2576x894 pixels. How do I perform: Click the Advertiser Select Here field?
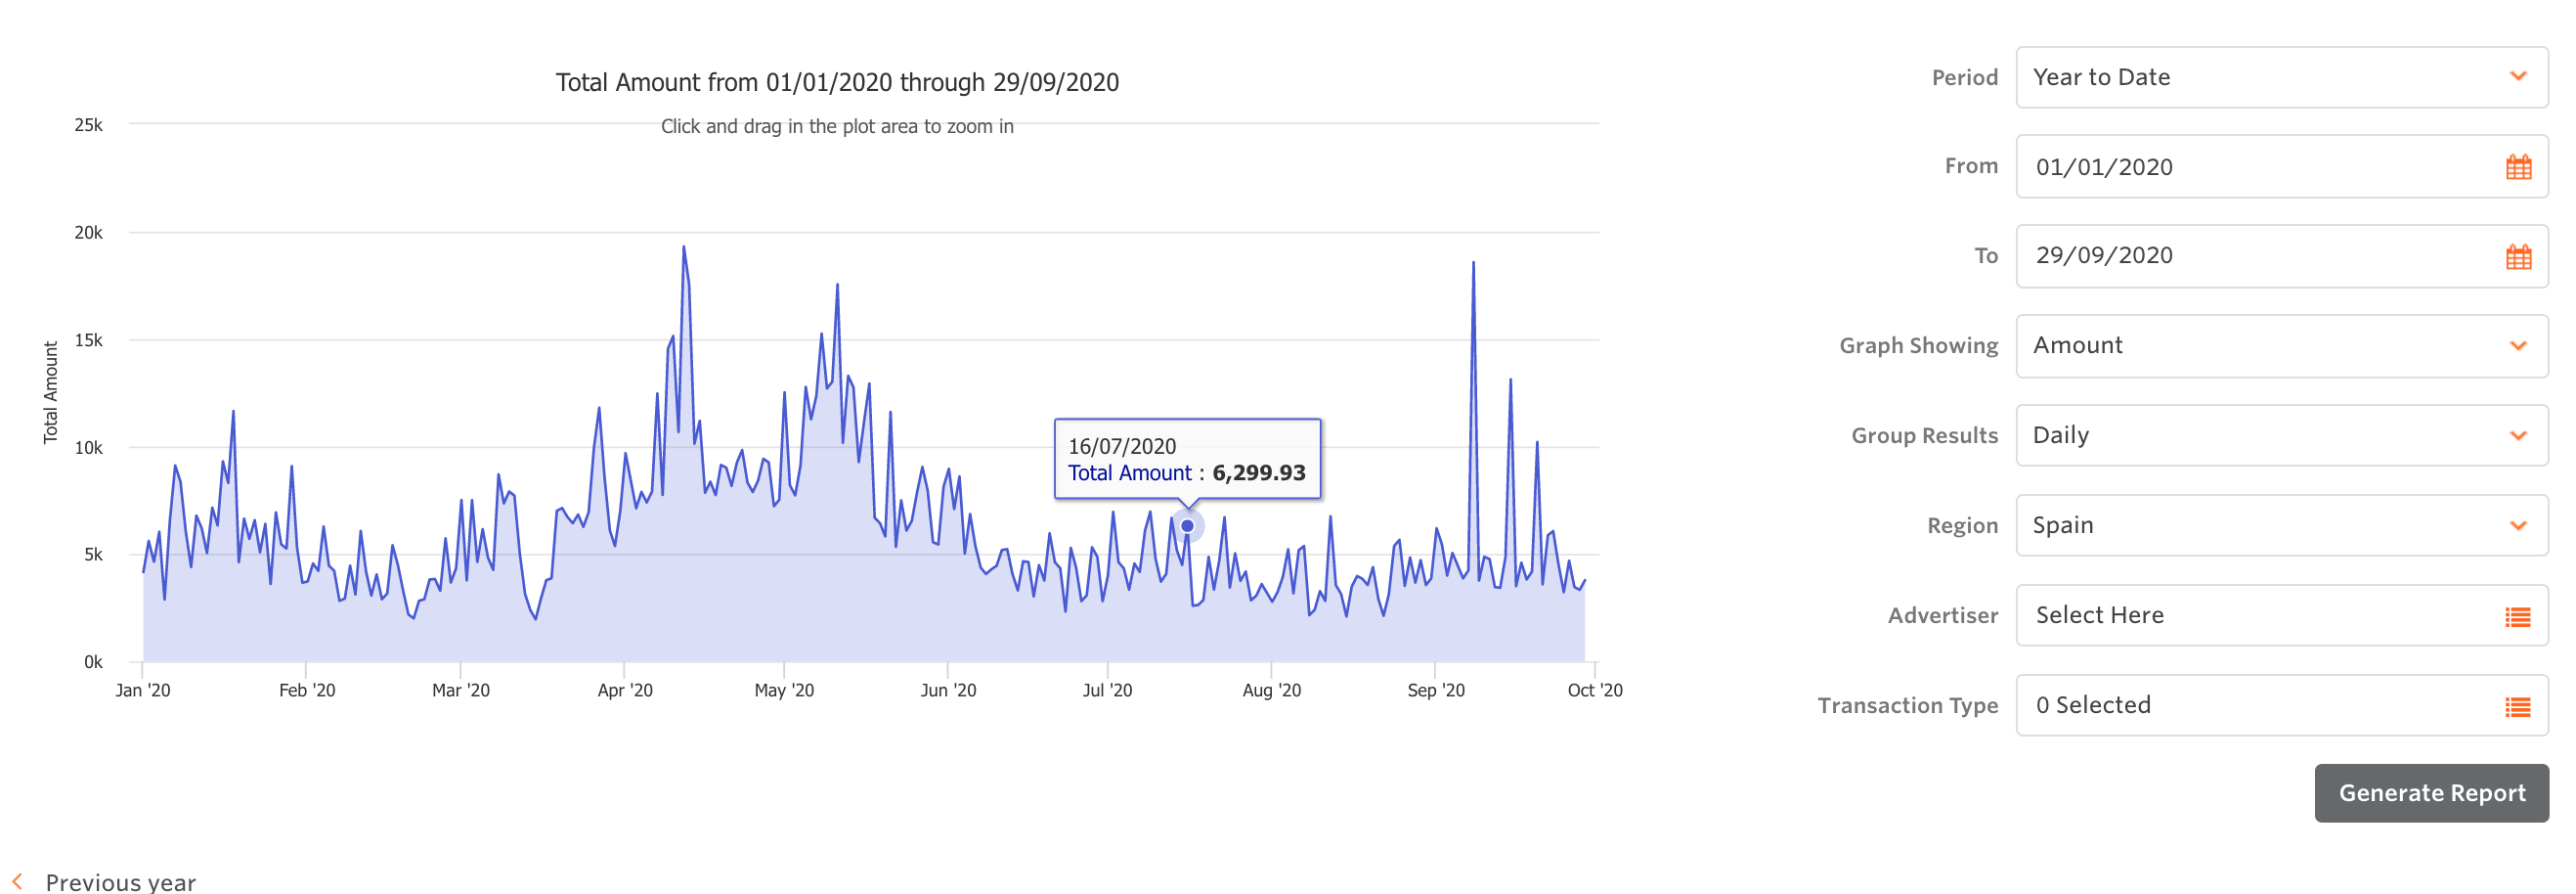tap(2250, 616)
